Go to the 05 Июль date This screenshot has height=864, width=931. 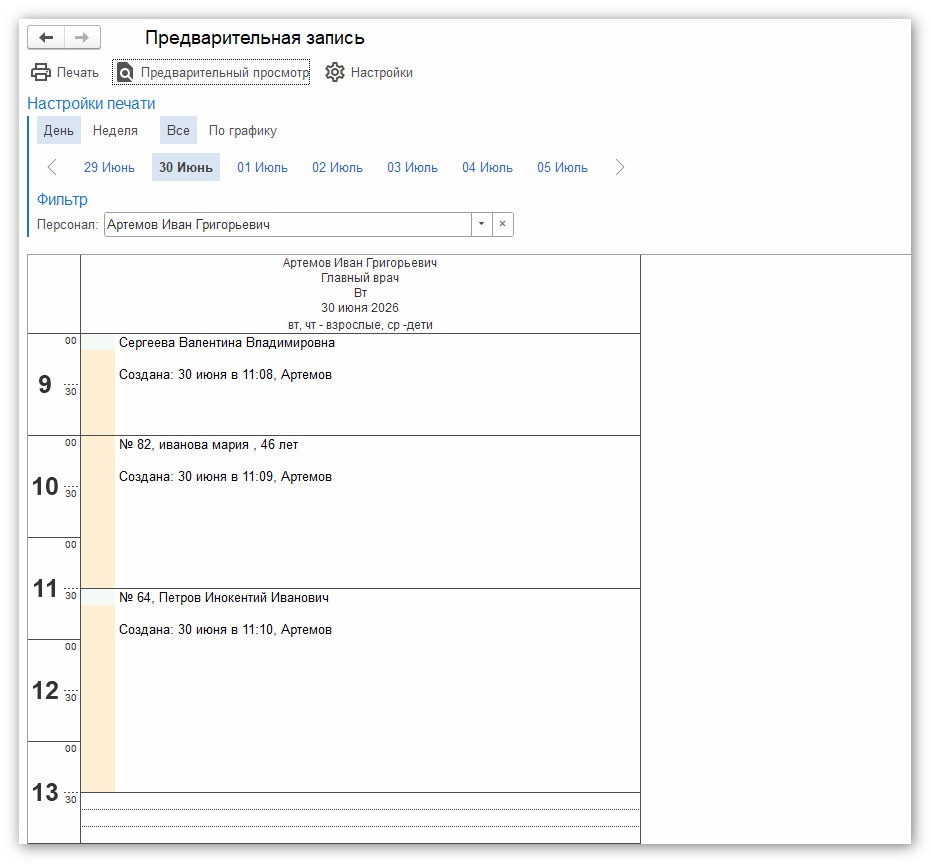coord(562,167)
